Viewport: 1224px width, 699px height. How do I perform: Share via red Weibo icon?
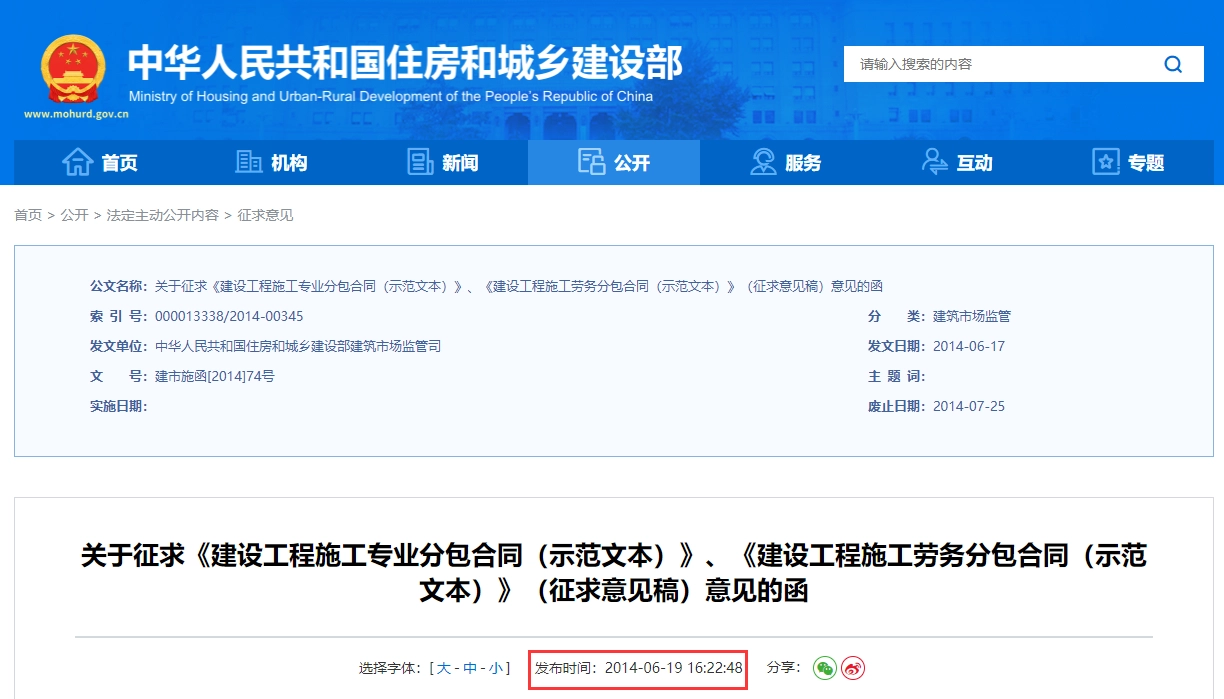pos(852,668)
